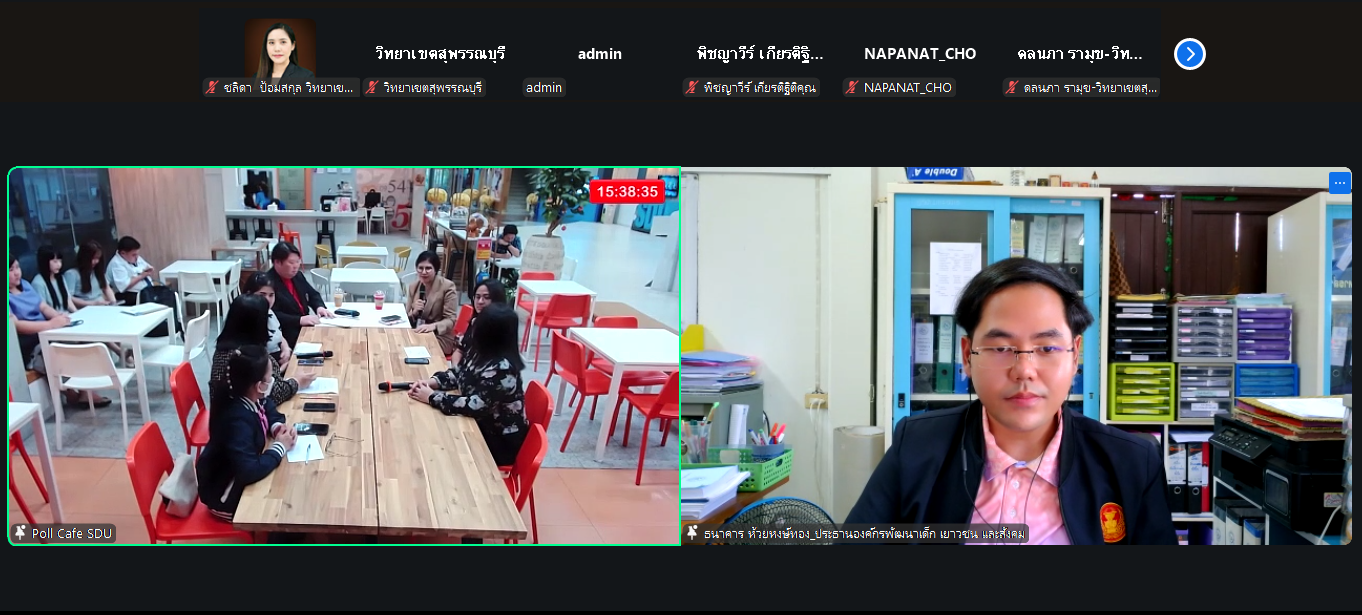
Task: Open the three-dots menu on the right video
Action: click(x=1340, y=182)
